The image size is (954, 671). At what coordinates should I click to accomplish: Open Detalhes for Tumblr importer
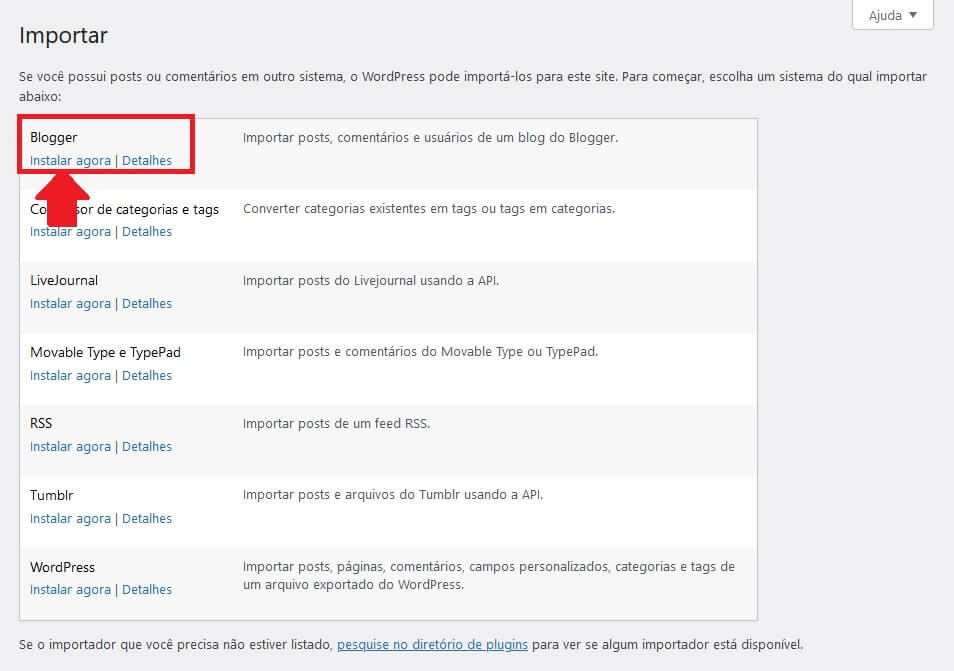coord(147,518)
